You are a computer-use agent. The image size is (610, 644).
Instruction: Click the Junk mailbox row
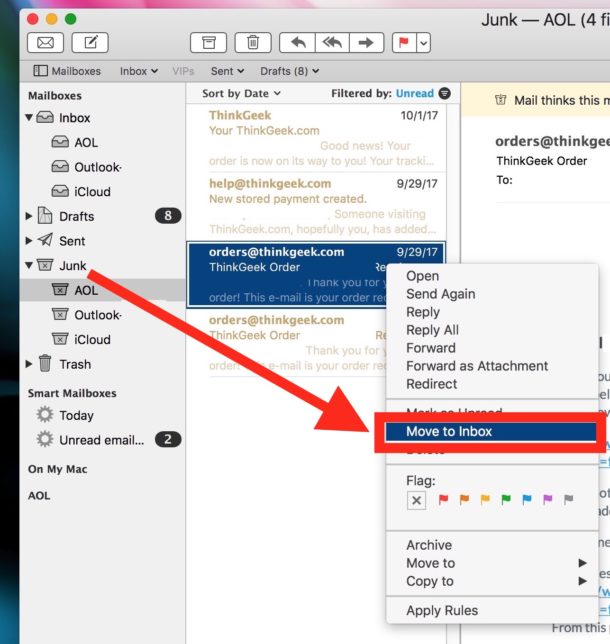[102, 265]
